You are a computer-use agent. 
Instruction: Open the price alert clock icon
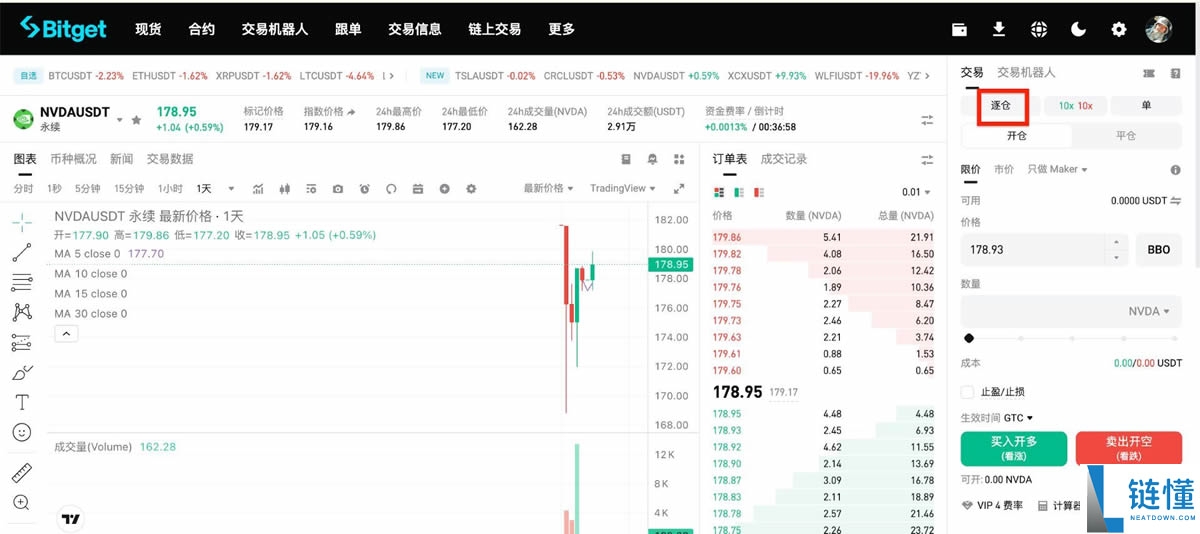click(x=365, y=188)
